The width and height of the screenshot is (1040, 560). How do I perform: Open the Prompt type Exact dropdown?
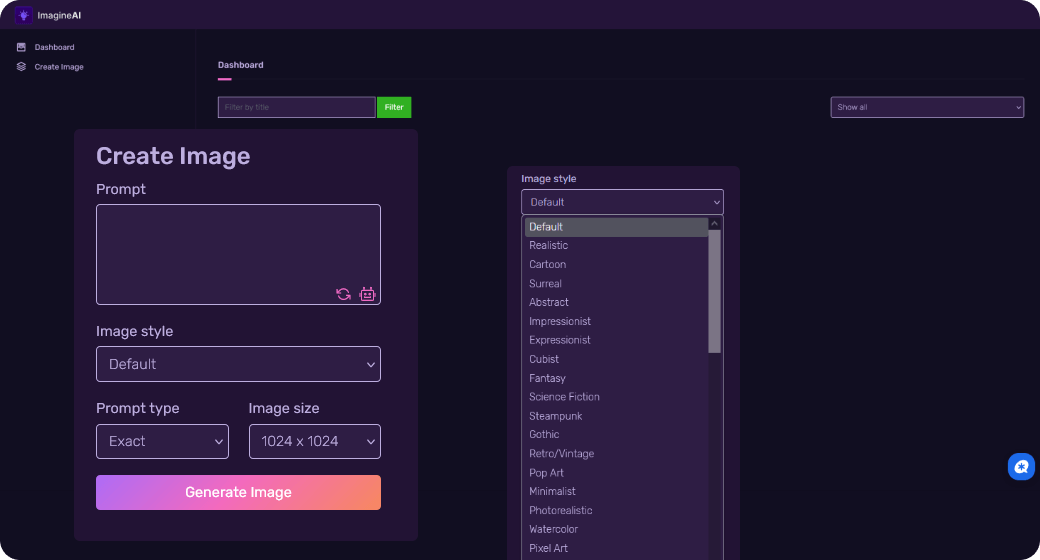(162, 441)
